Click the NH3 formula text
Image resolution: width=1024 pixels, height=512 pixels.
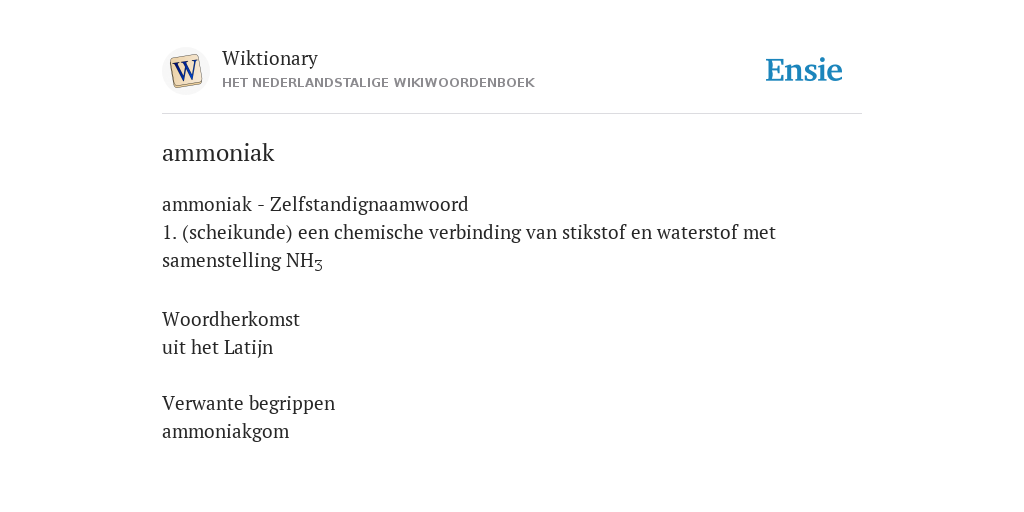(304, 261)
